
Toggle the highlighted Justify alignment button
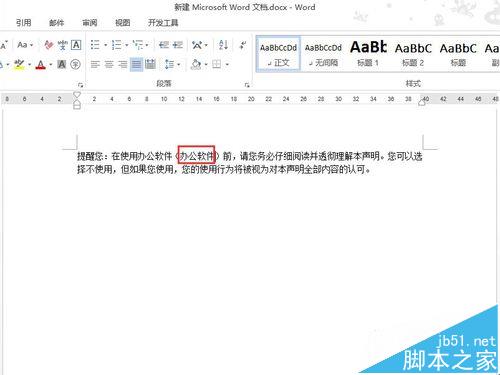coord(136,64)
